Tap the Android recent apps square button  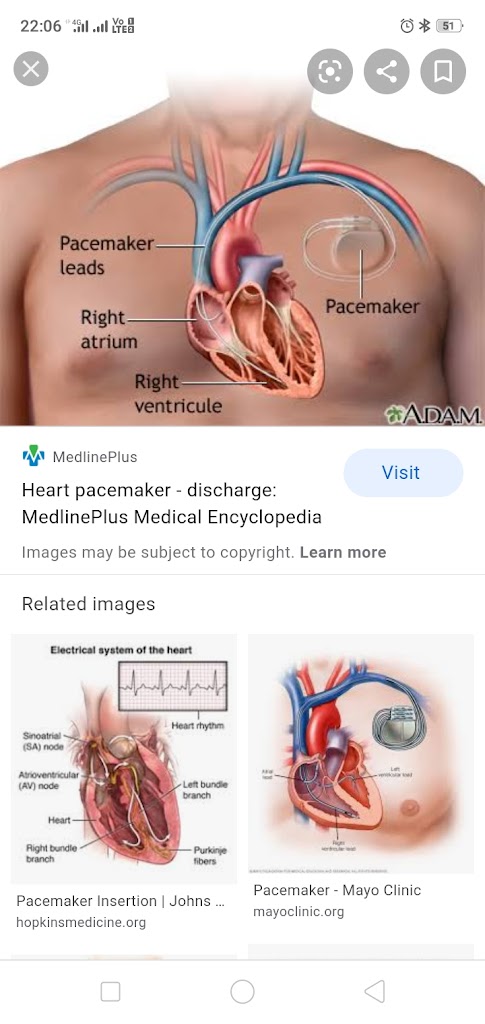coord(110,992)
